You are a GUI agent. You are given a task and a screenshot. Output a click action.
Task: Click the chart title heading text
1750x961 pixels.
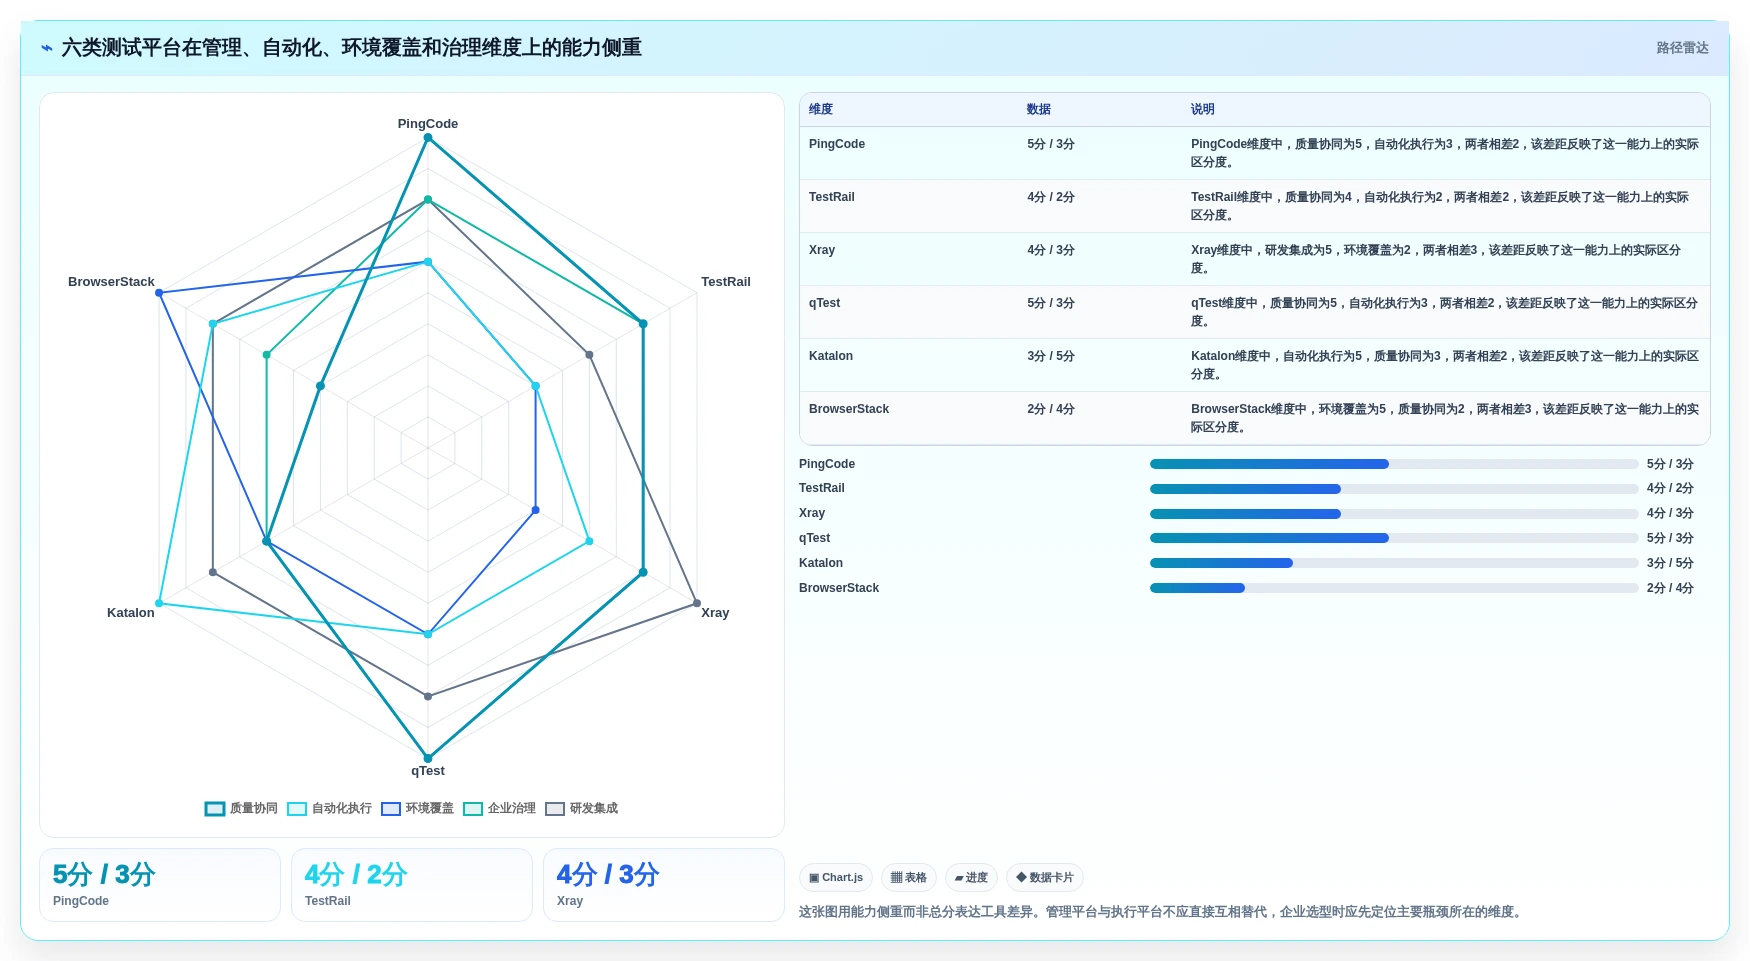pos(352,48)
